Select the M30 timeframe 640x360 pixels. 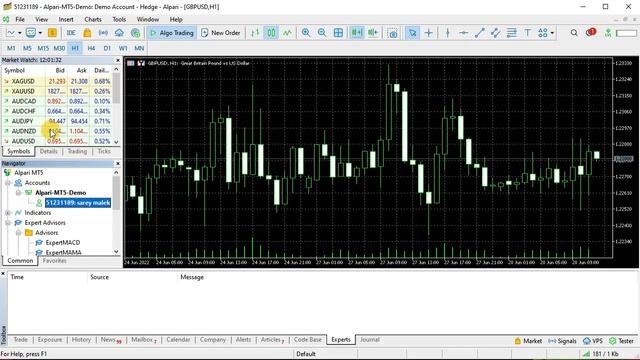[59, 48]
